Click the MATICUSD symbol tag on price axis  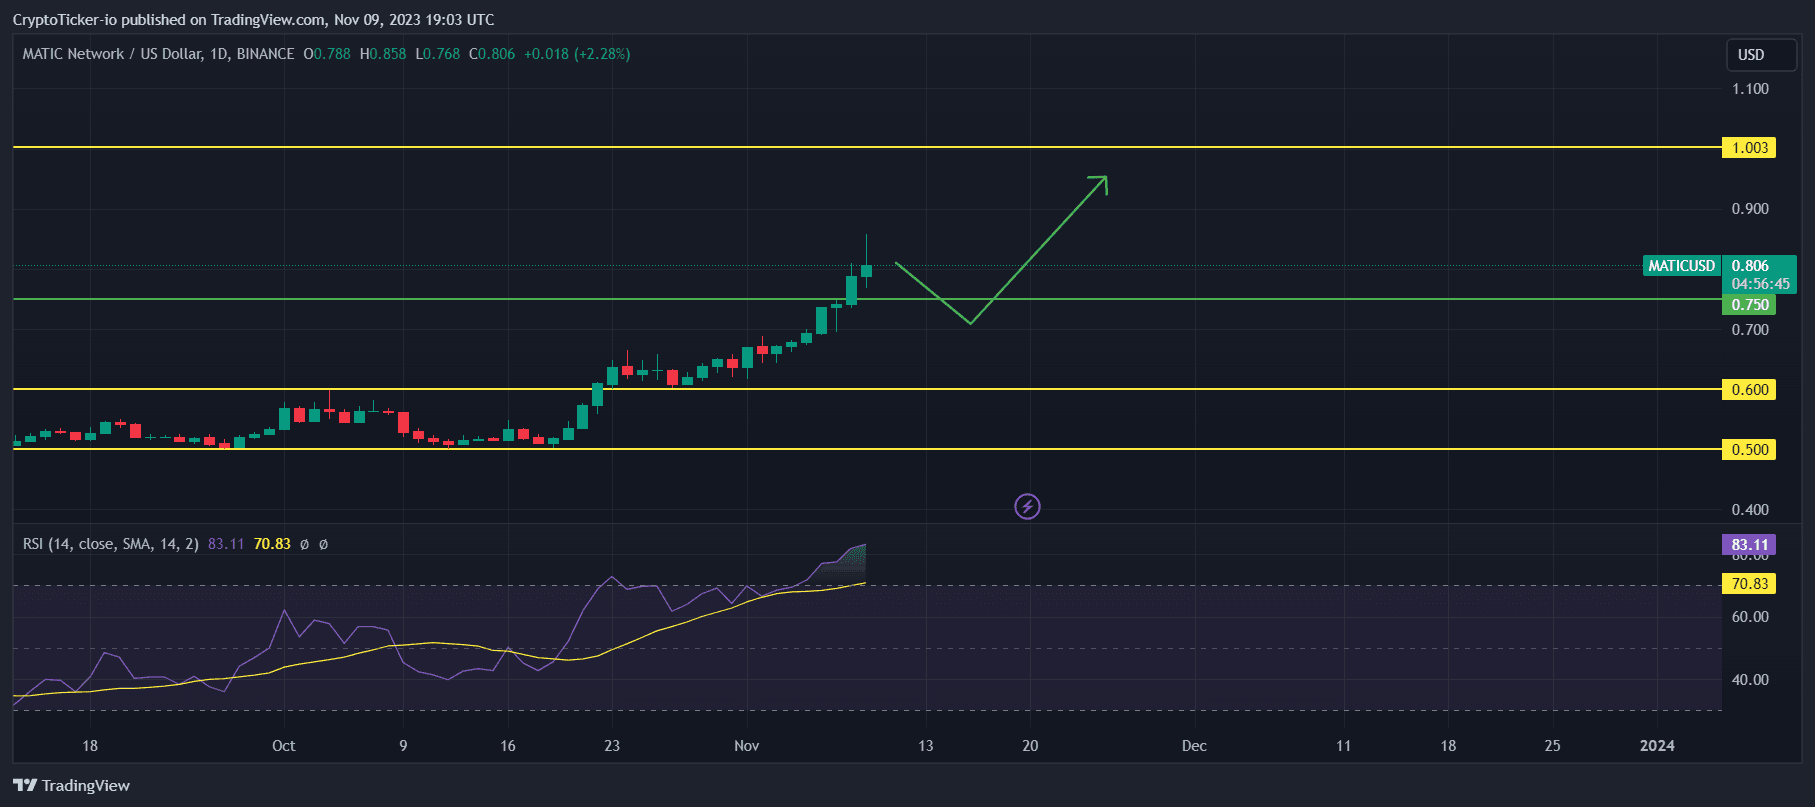tap(1681, 266)
